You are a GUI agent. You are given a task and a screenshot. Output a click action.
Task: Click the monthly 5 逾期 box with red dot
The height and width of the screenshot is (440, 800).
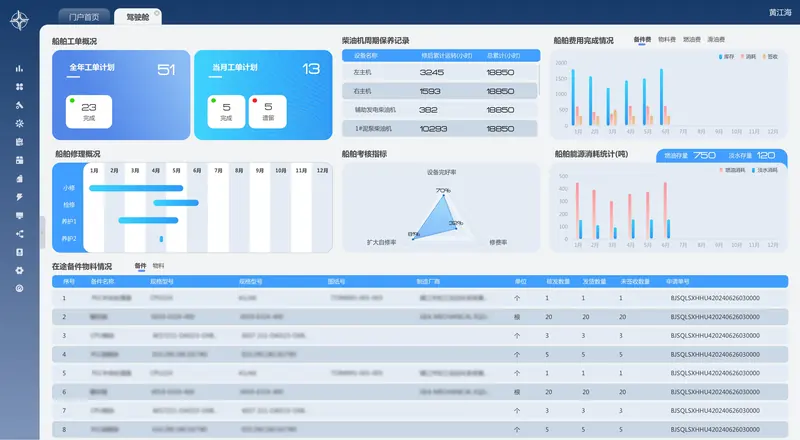tap(267, 111)
